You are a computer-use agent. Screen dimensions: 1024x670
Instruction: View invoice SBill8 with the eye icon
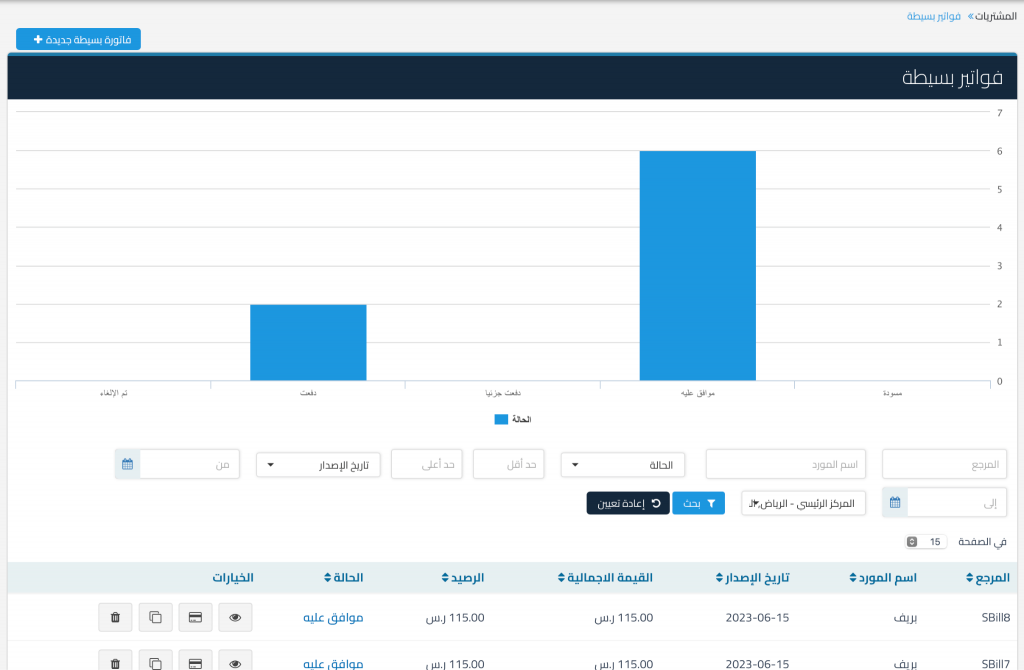(235, 618)
